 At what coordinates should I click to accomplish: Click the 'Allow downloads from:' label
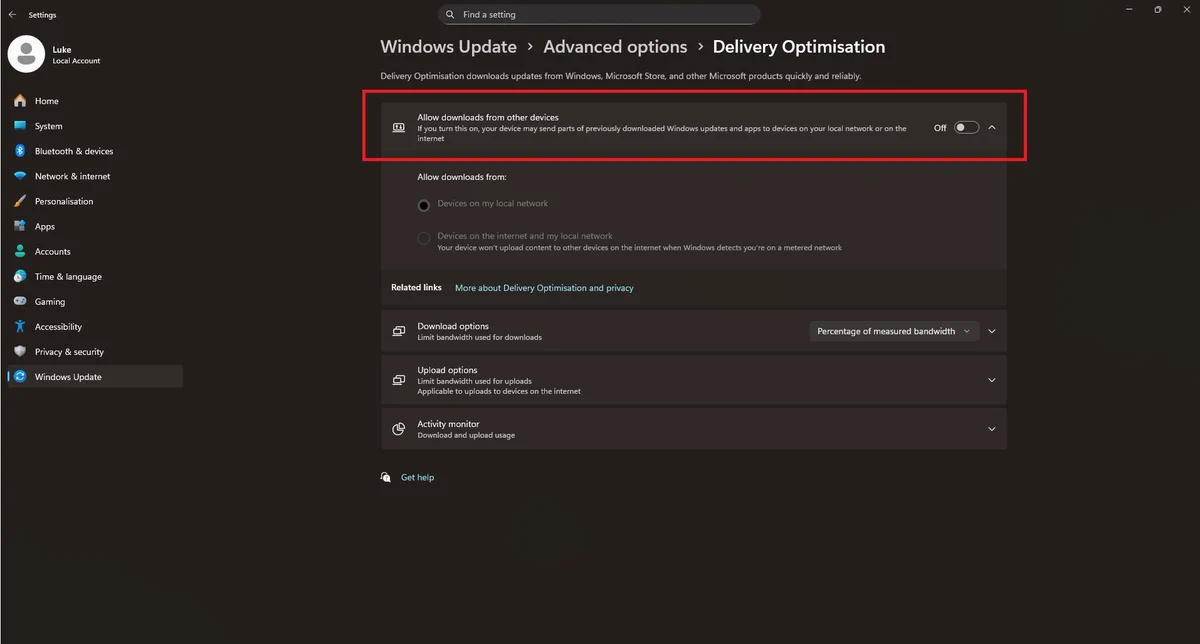pyautogui.click(x=462, y=177)
